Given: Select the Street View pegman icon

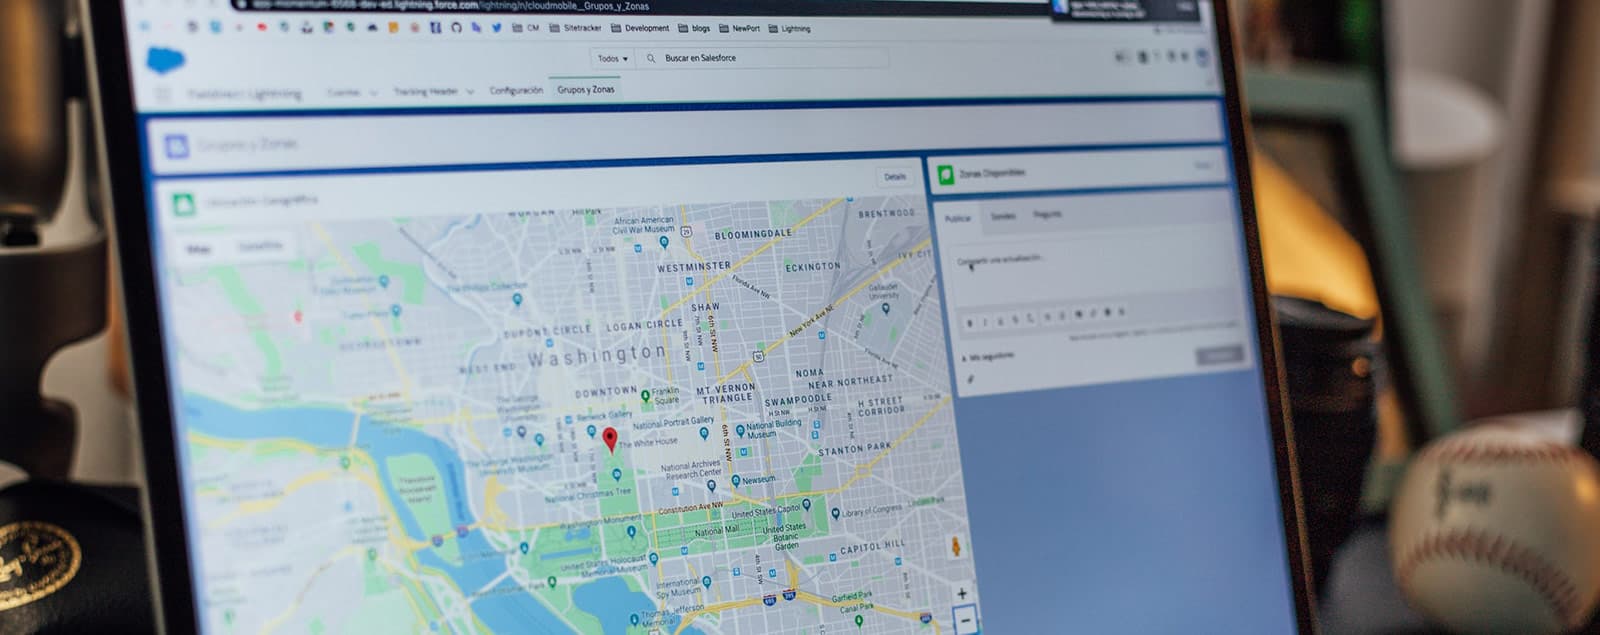Looking at the screenshot, I should (x=954, y=547).
